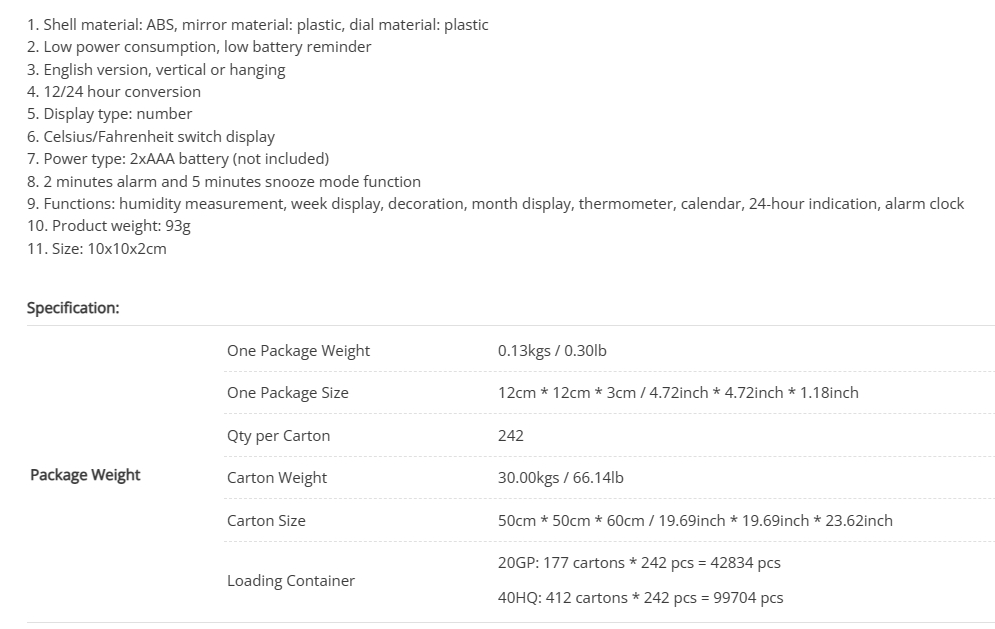Screen dimensions: 995x629
Task: Click the Shell material feature line
Action: (x=258, y=25)
